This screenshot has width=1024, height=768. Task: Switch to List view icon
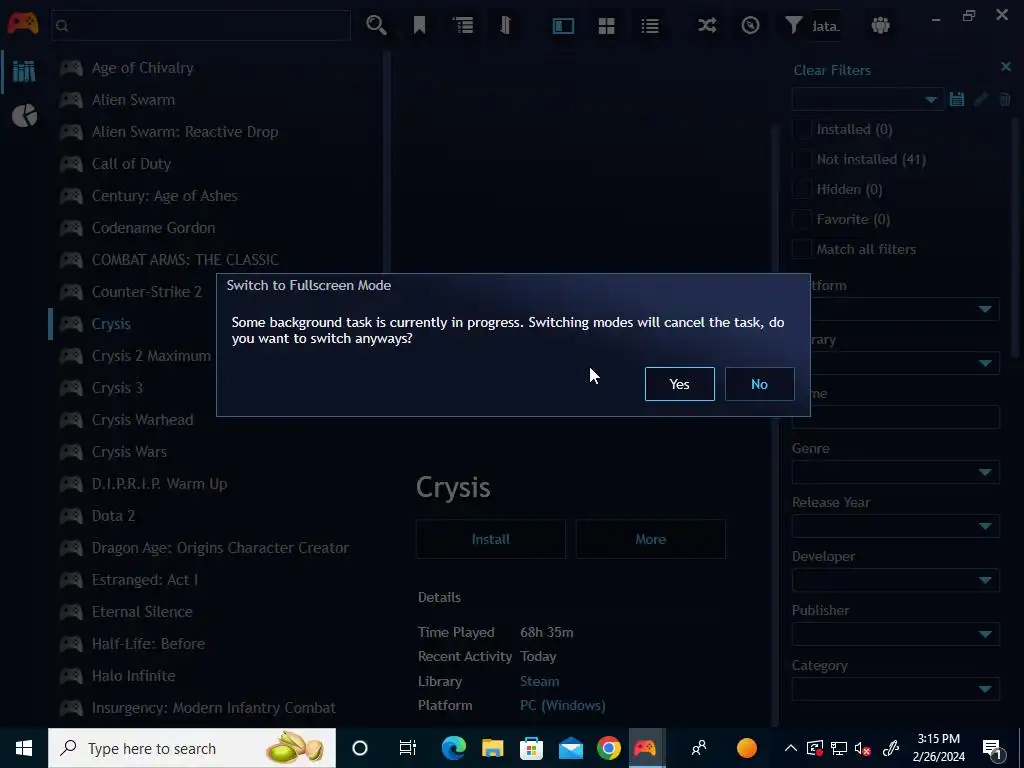point(650,25)
